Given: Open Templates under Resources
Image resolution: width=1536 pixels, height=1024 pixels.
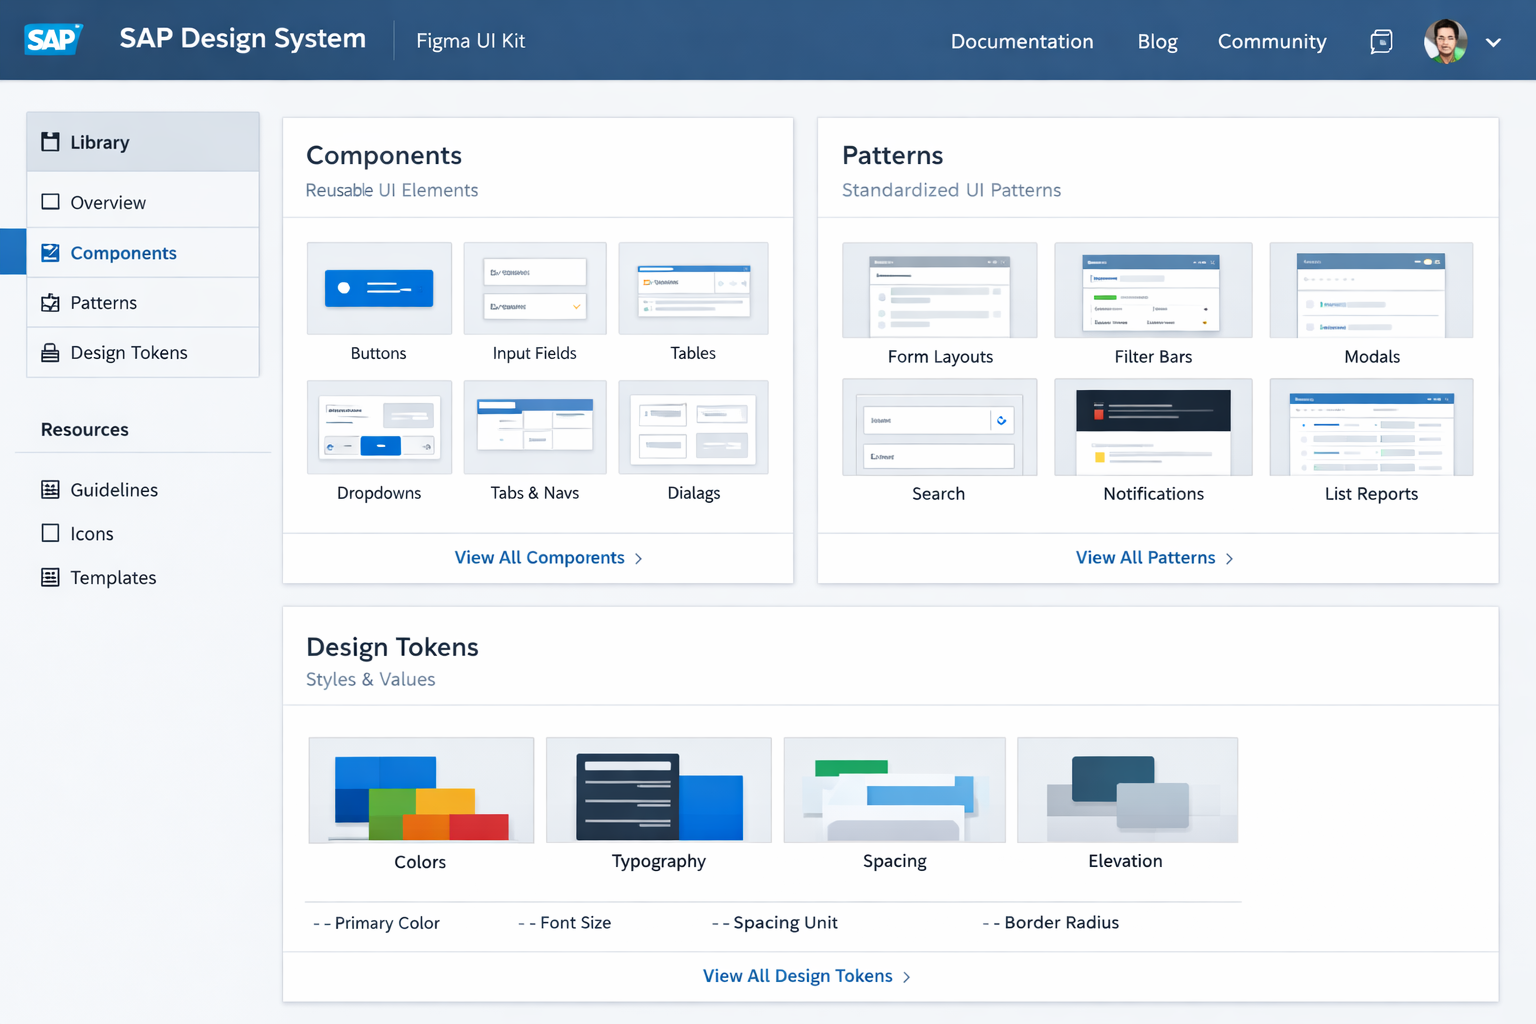Looking at the screenshot, I should (113, 578).
